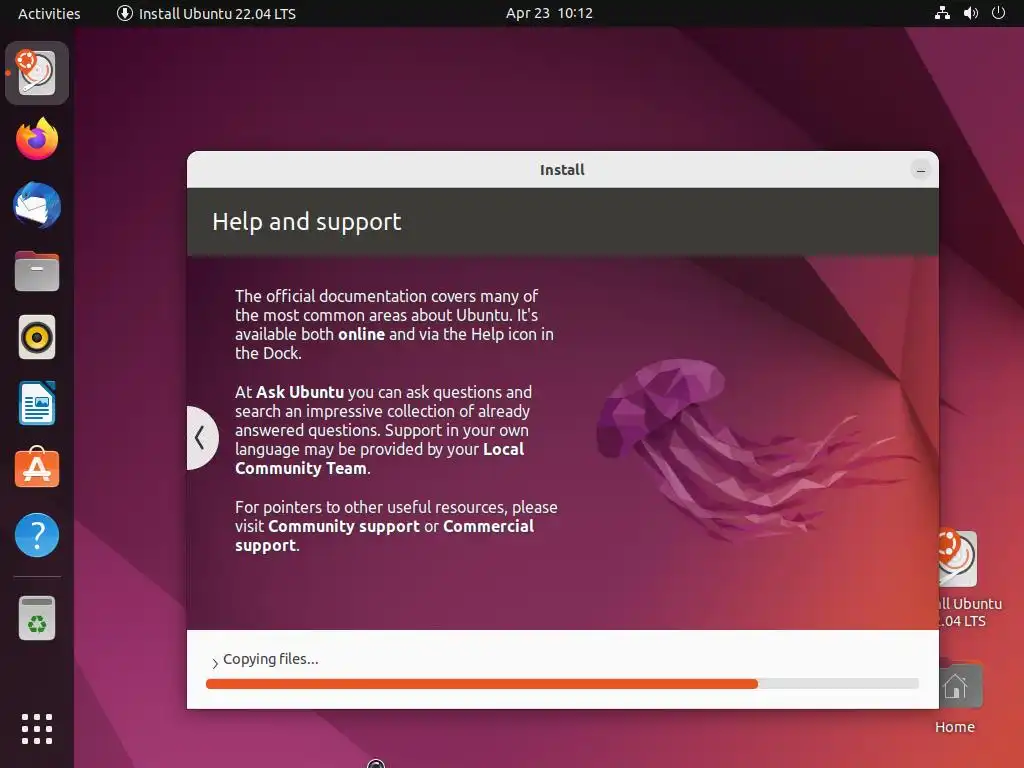
Task: Open the Ubuntu installer icon in dock
Action: coord(37,73)
